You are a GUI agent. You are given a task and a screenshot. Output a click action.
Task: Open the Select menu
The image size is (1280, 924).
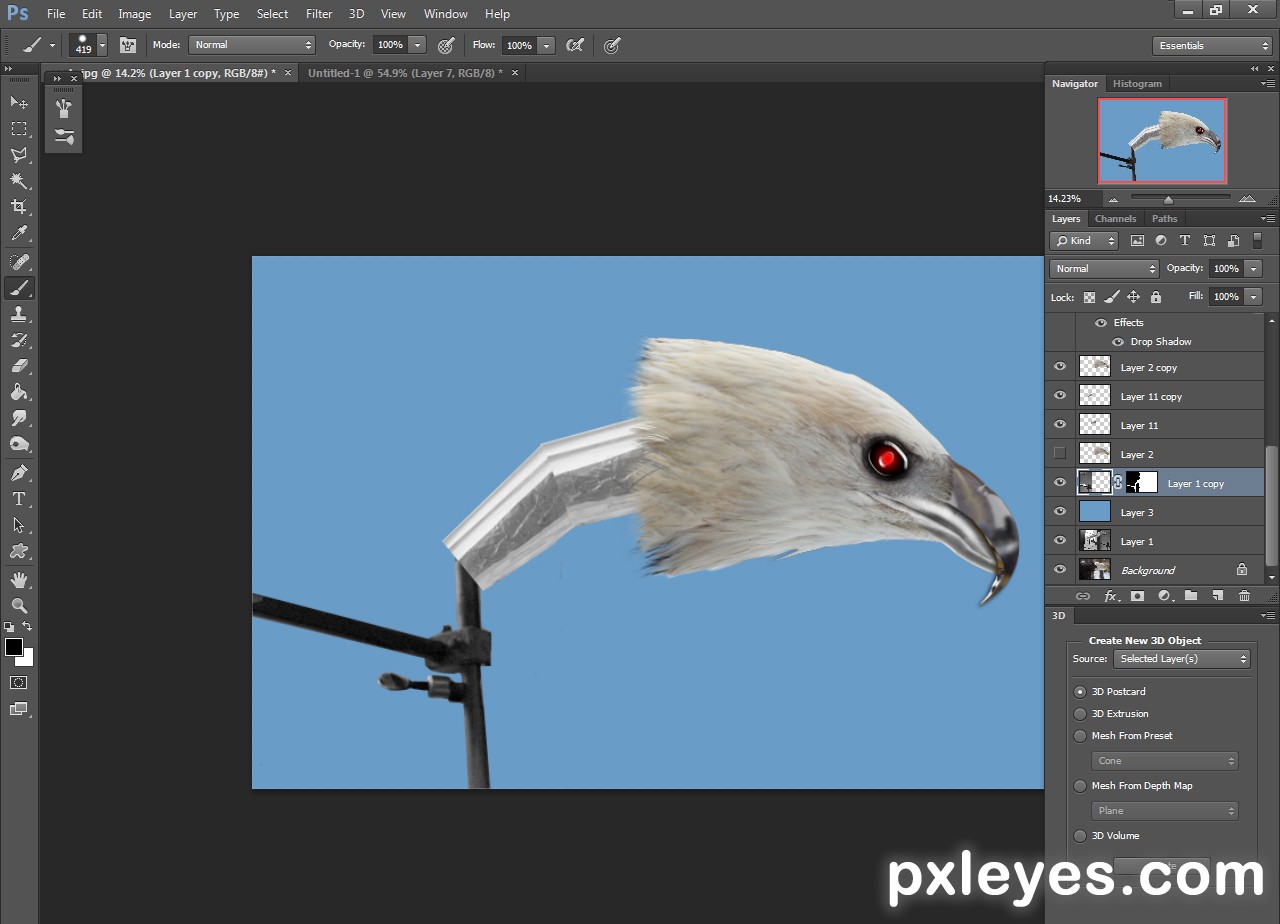[272, 14]
